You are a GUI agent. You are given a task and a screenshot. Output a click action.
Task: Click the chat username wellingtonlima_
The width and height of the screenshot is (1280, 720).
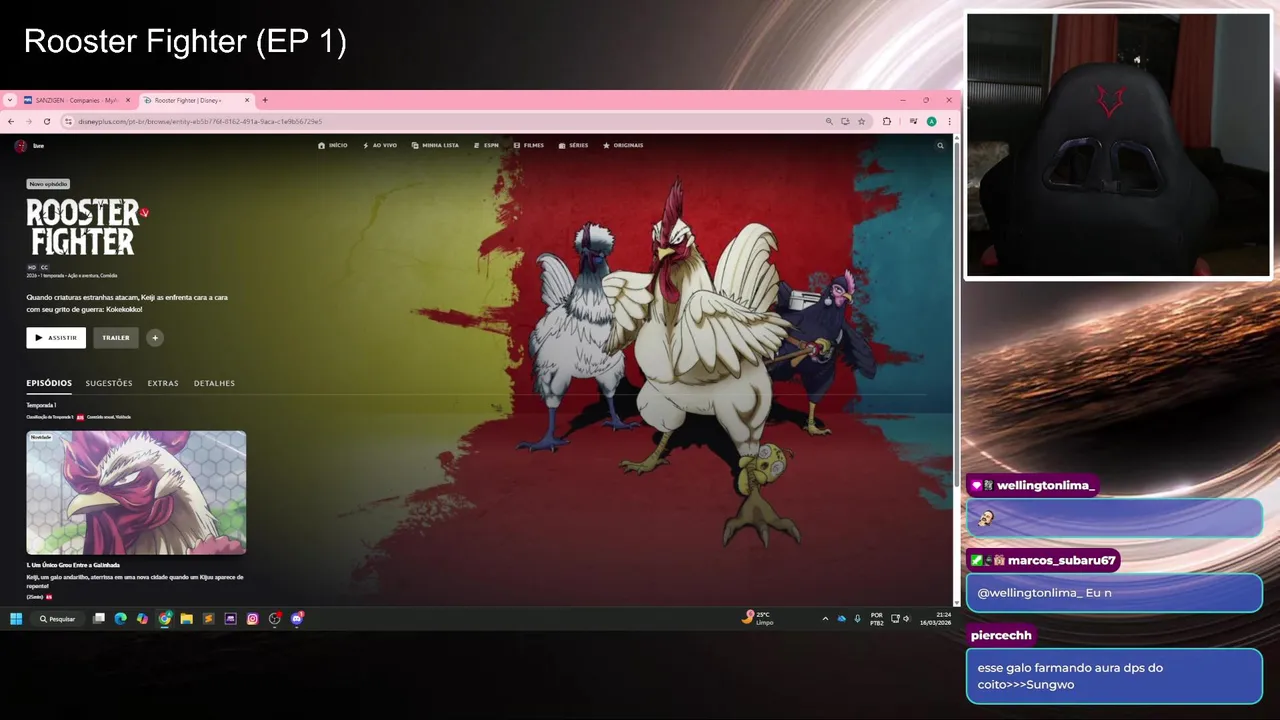[x=1046, y=485]
